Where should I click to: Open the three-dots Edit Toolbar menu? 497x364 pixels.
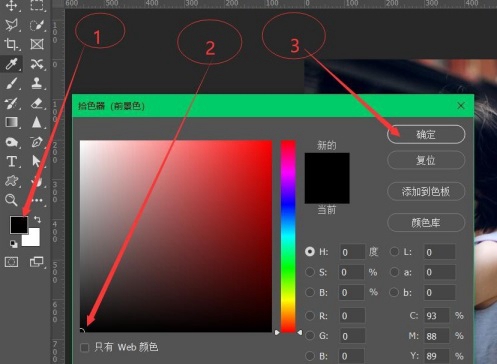[37, 200]
